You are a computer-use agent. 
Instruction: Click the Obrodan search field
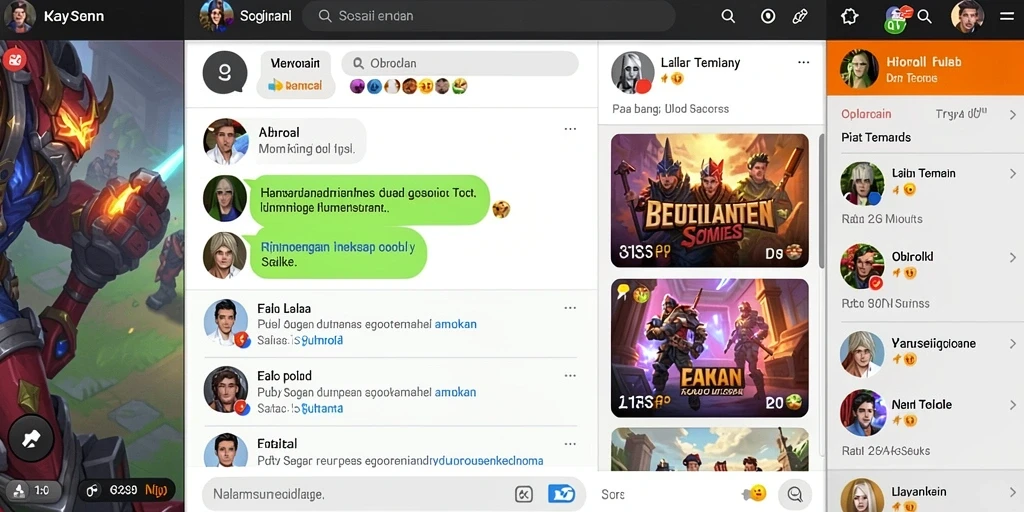click(460, 63)
